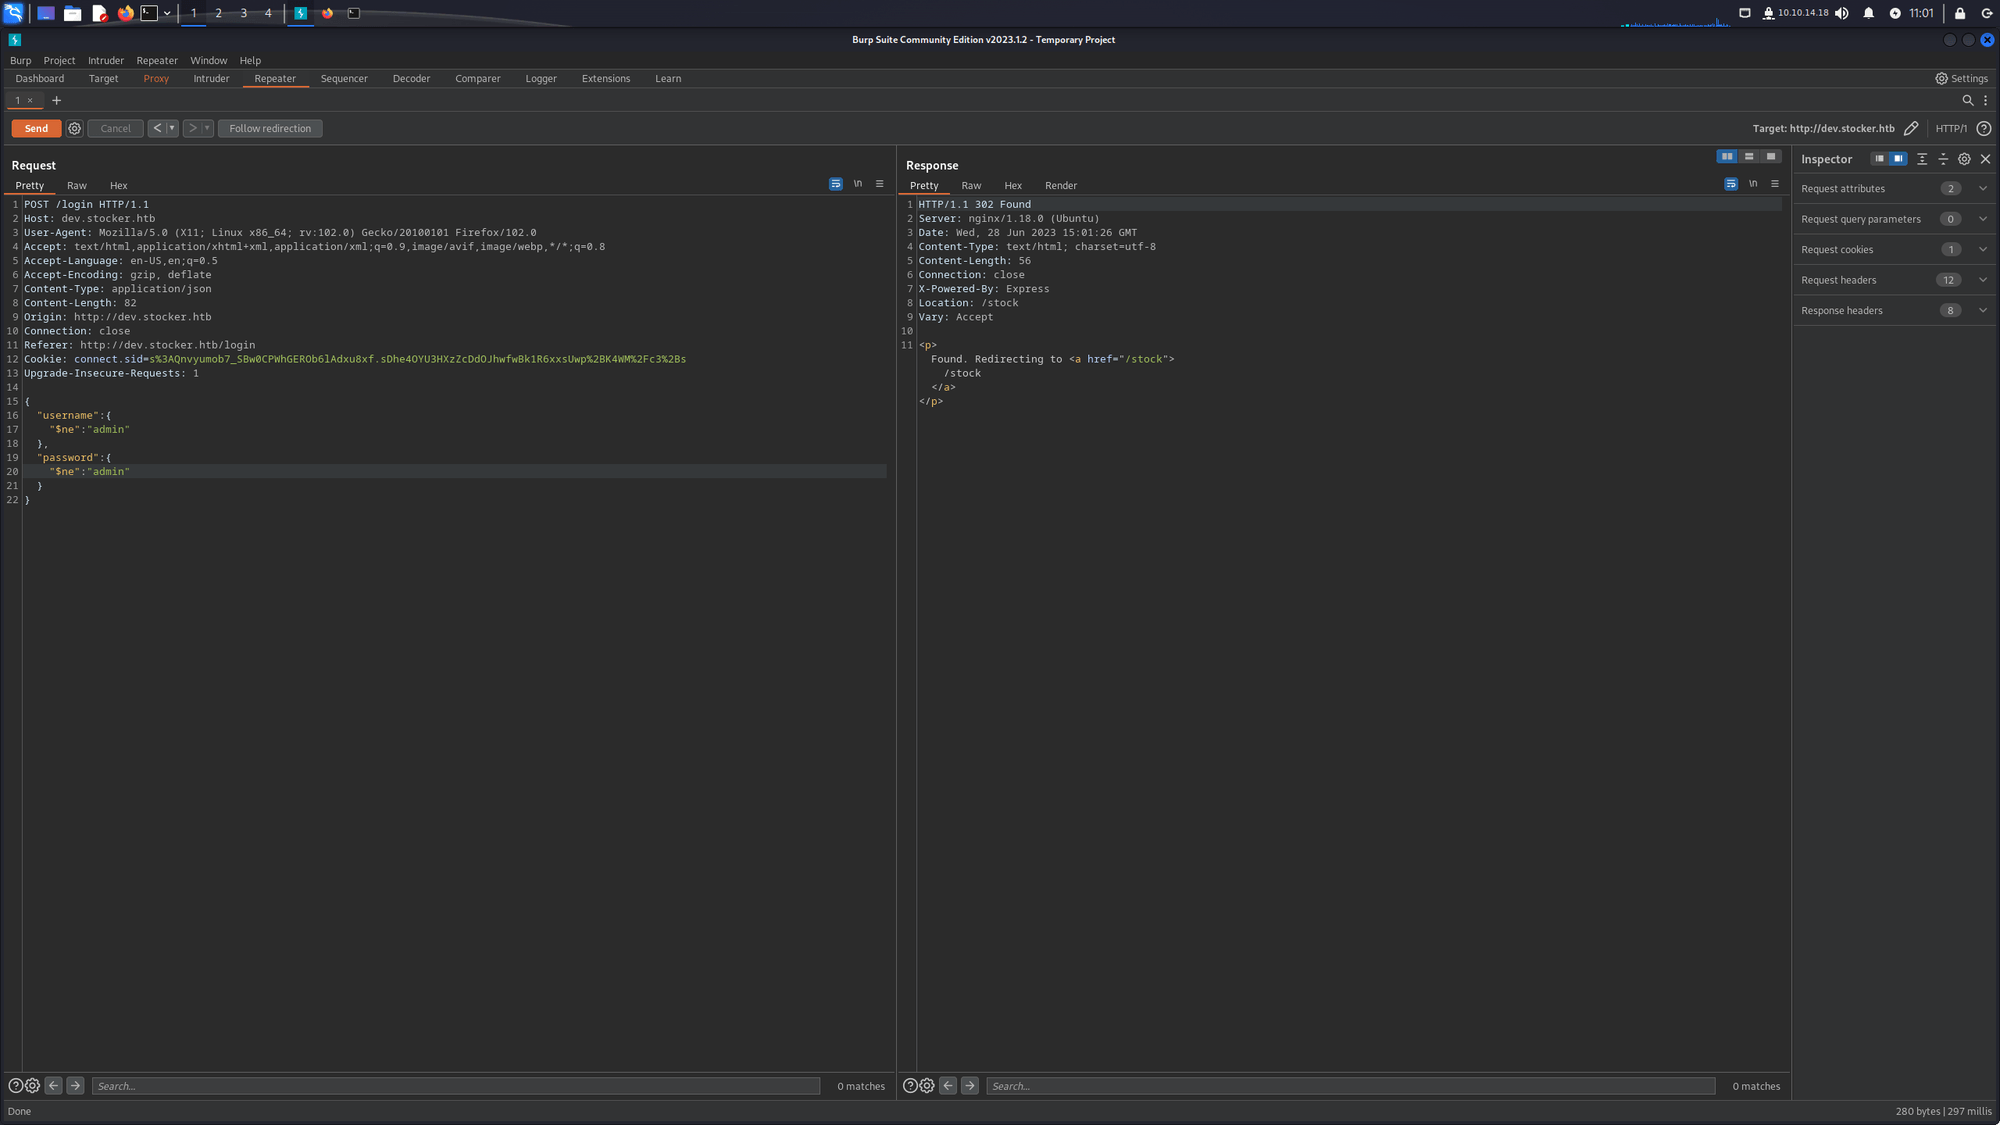Open help icon beside HTTP/1 label
This screenshot has width=2000, height=1125.
pyautogui.click(x=1984, y=128)
